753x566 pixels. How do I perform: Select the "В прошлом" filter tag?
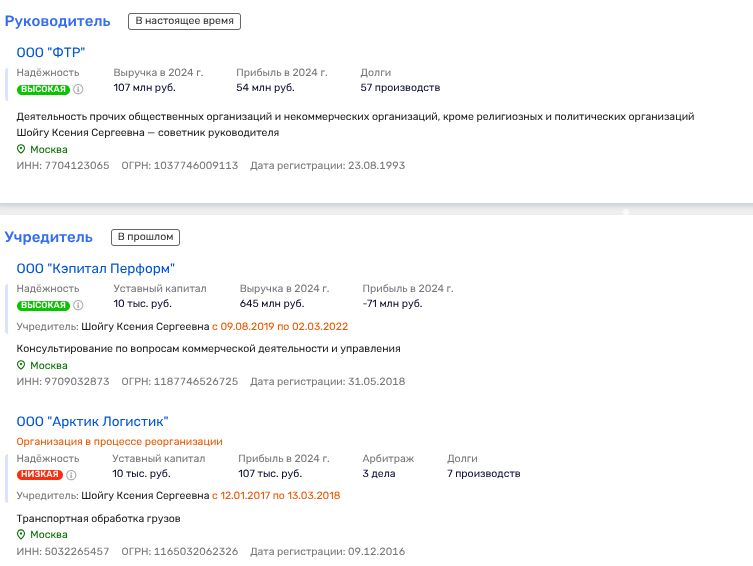[145, 237]
